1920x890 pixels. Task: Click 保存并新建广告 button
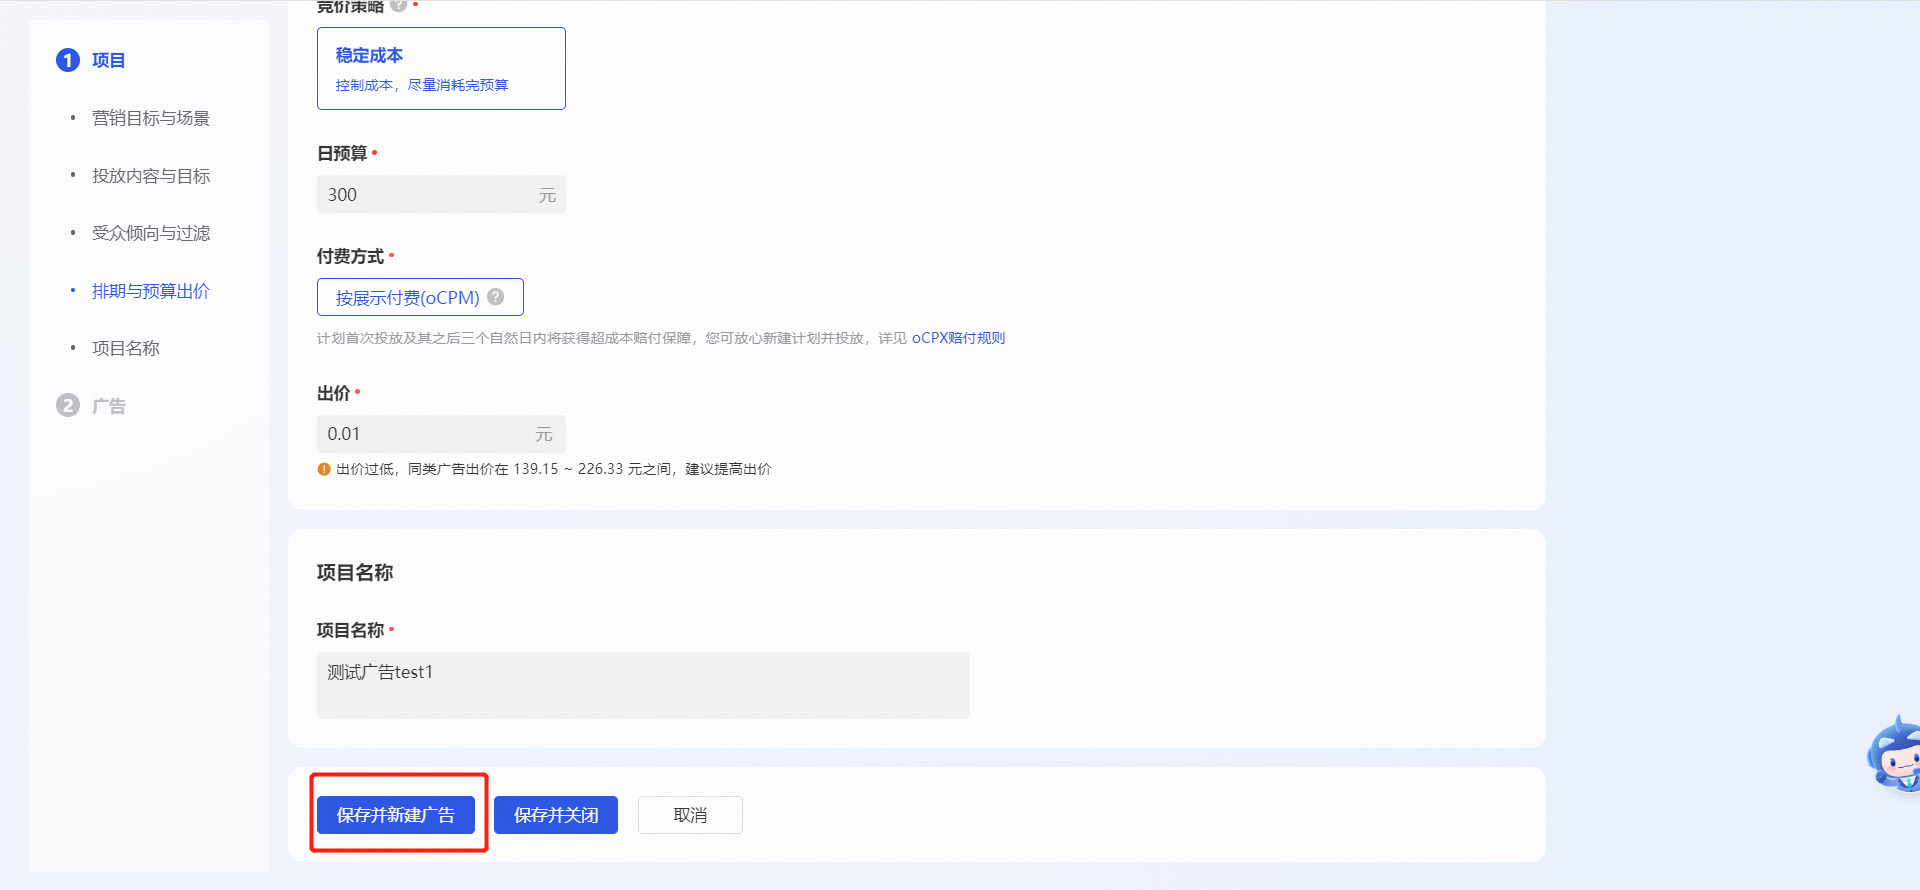[x=396, y=815]
